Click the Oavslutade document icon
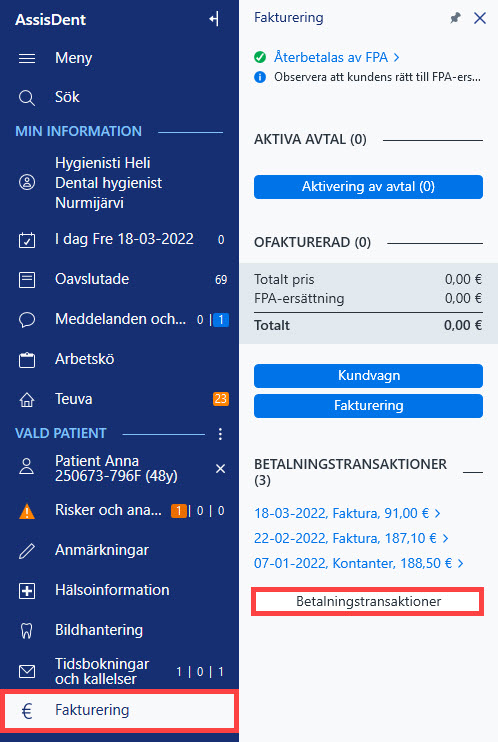Viewport: 498px width, 742px height. (27, 280)
